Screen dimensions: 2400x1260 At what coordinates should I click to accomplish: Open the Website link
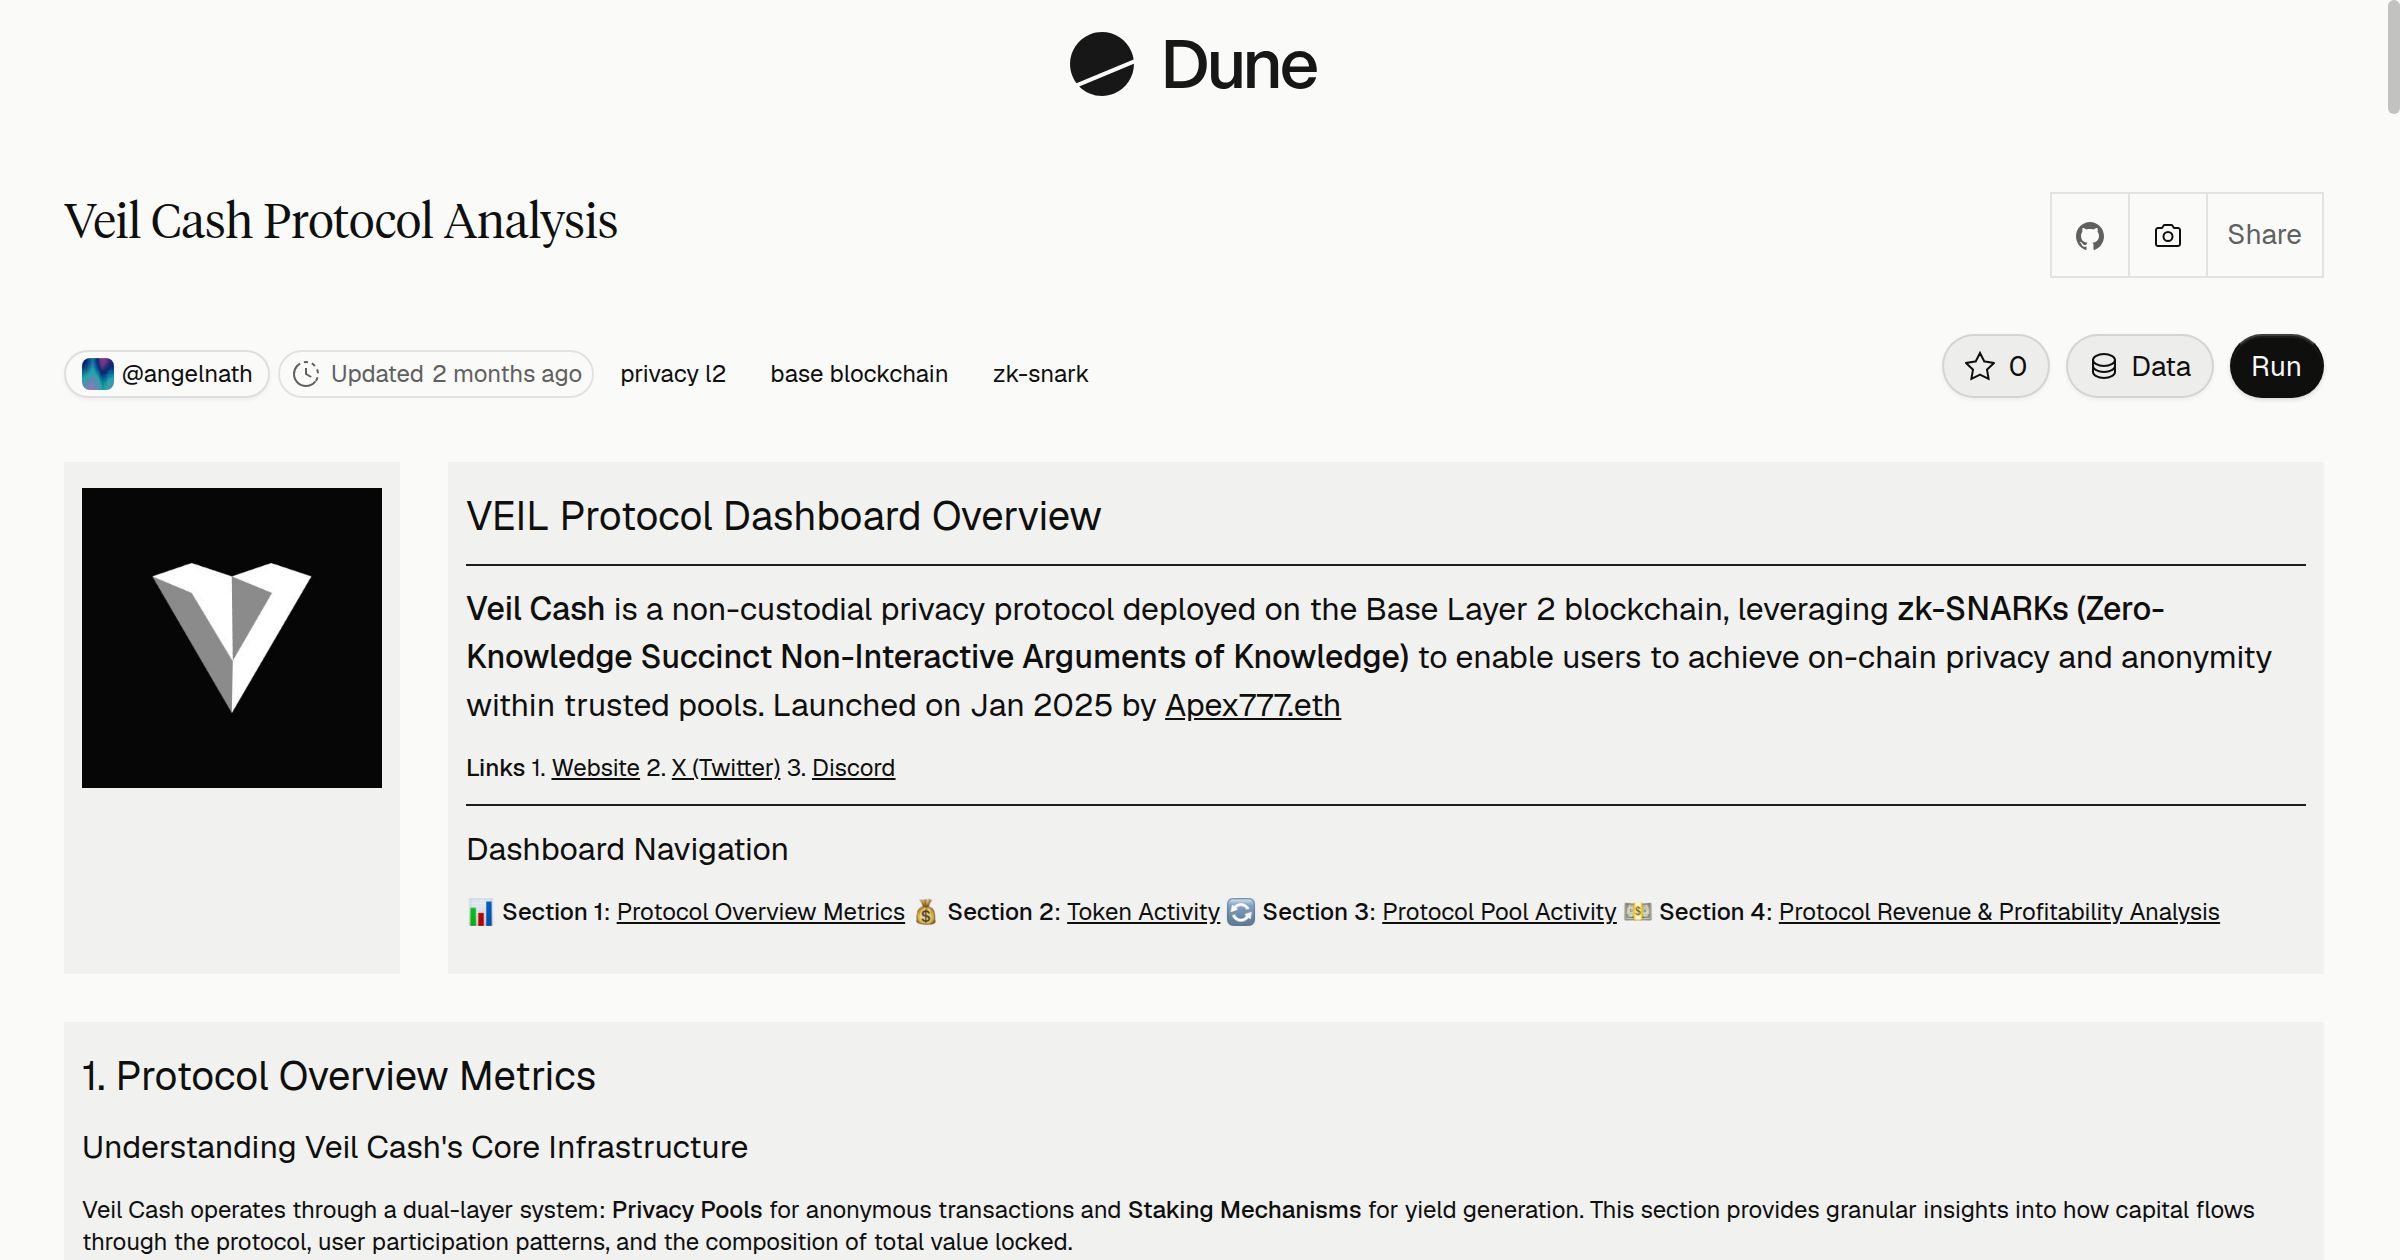595,768
